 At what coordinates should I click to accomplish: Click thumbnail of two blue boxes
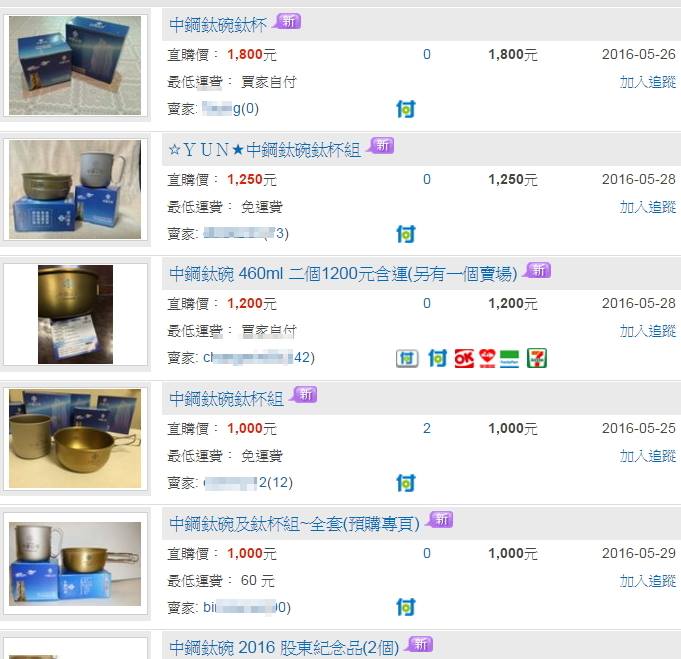75,66
